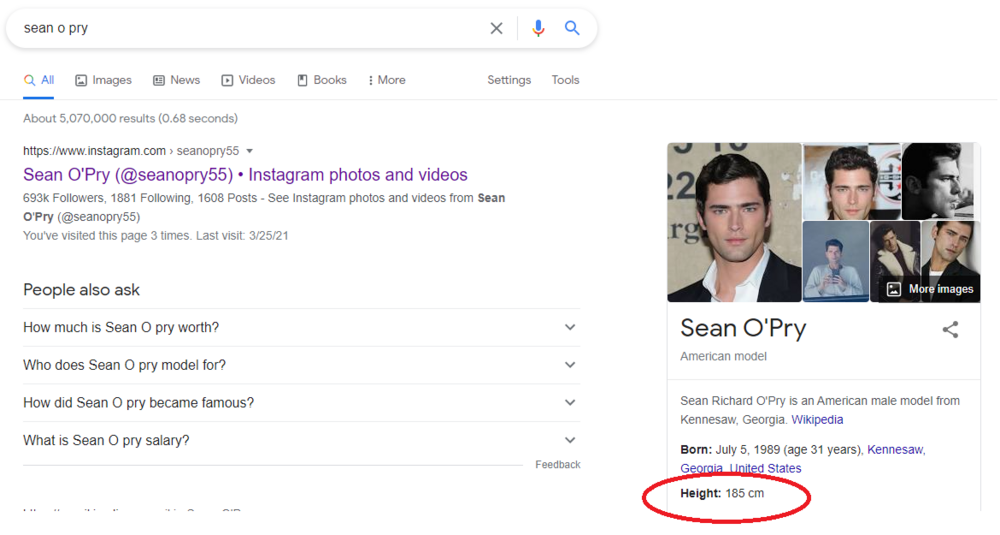Expand 'Who does Sean O pry model for?'
This screenshot has height=535, width=1000.
tap(301, 365)
